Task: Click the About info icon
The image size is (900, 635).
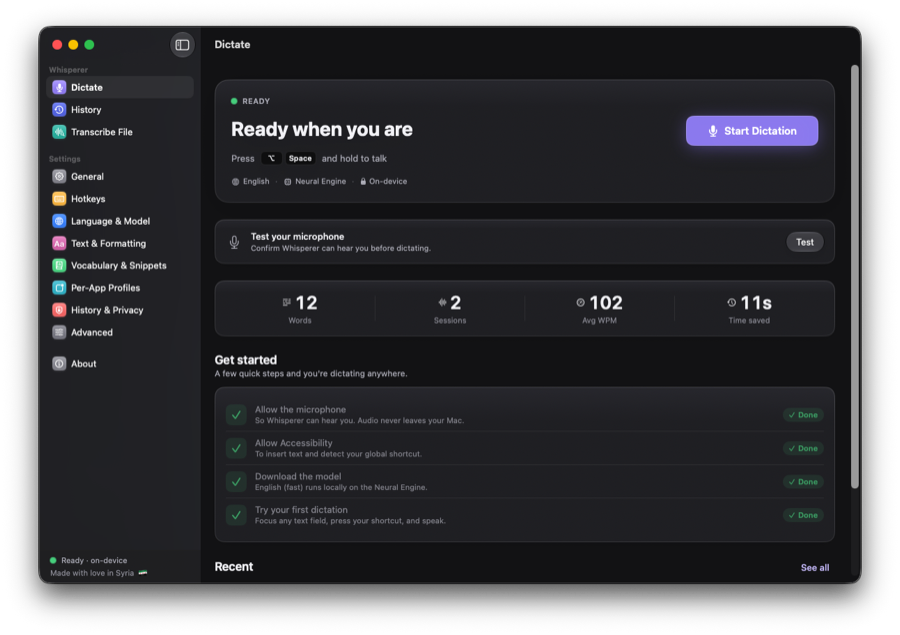Action: [59, 363]
